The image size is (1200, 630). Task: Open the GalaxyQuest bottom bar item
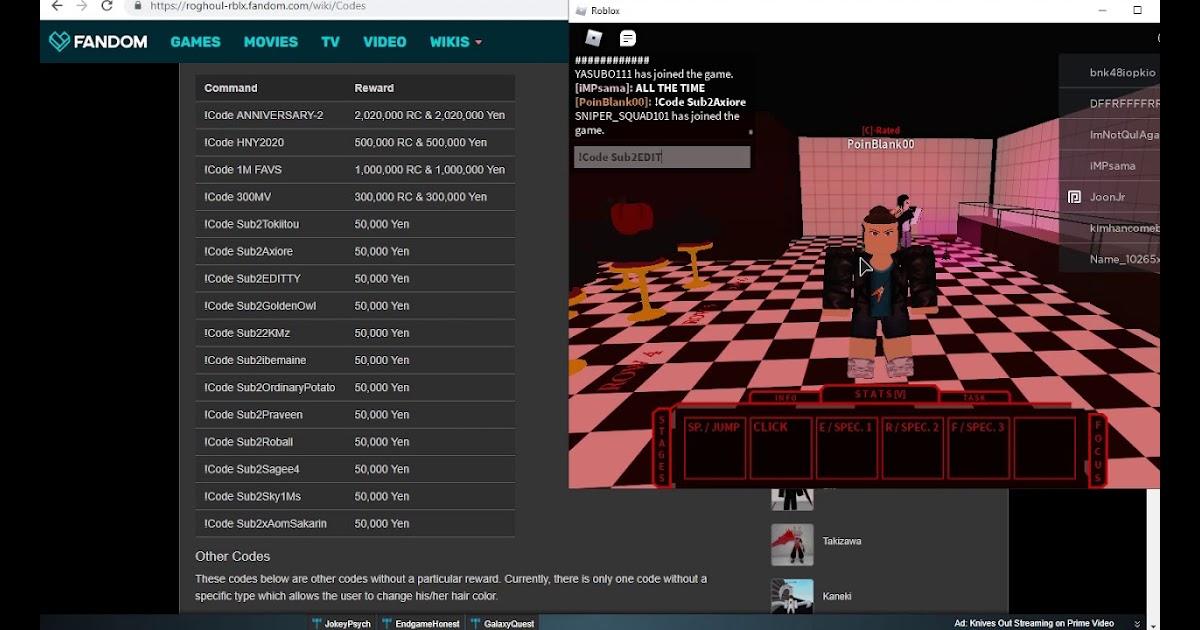(502, 623)
